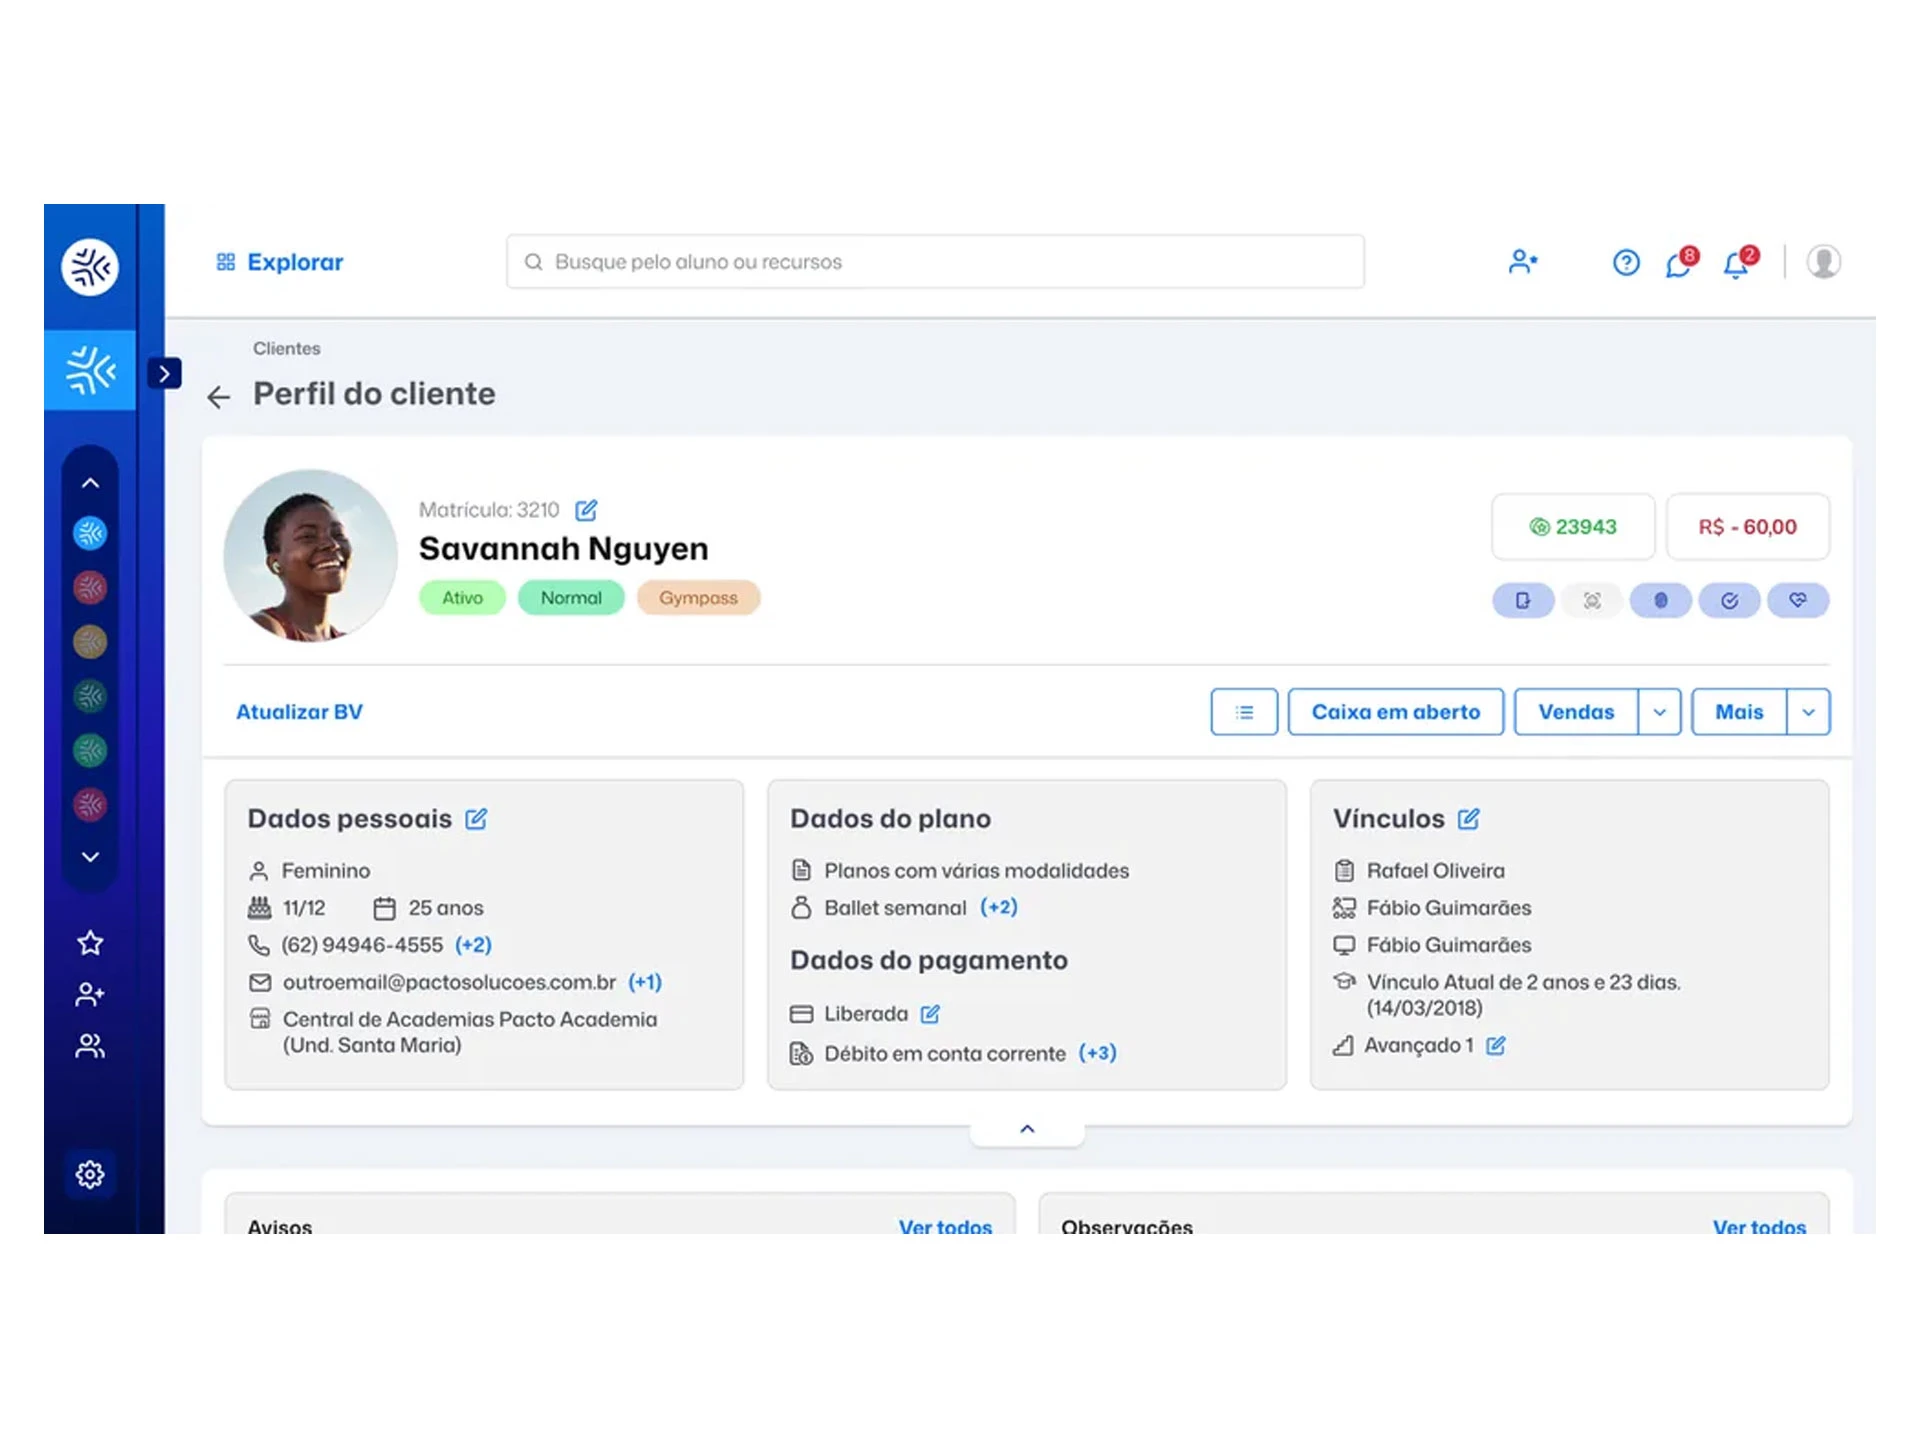Select the light blue module circle
1920x1439 pixels.
(90, 533)
